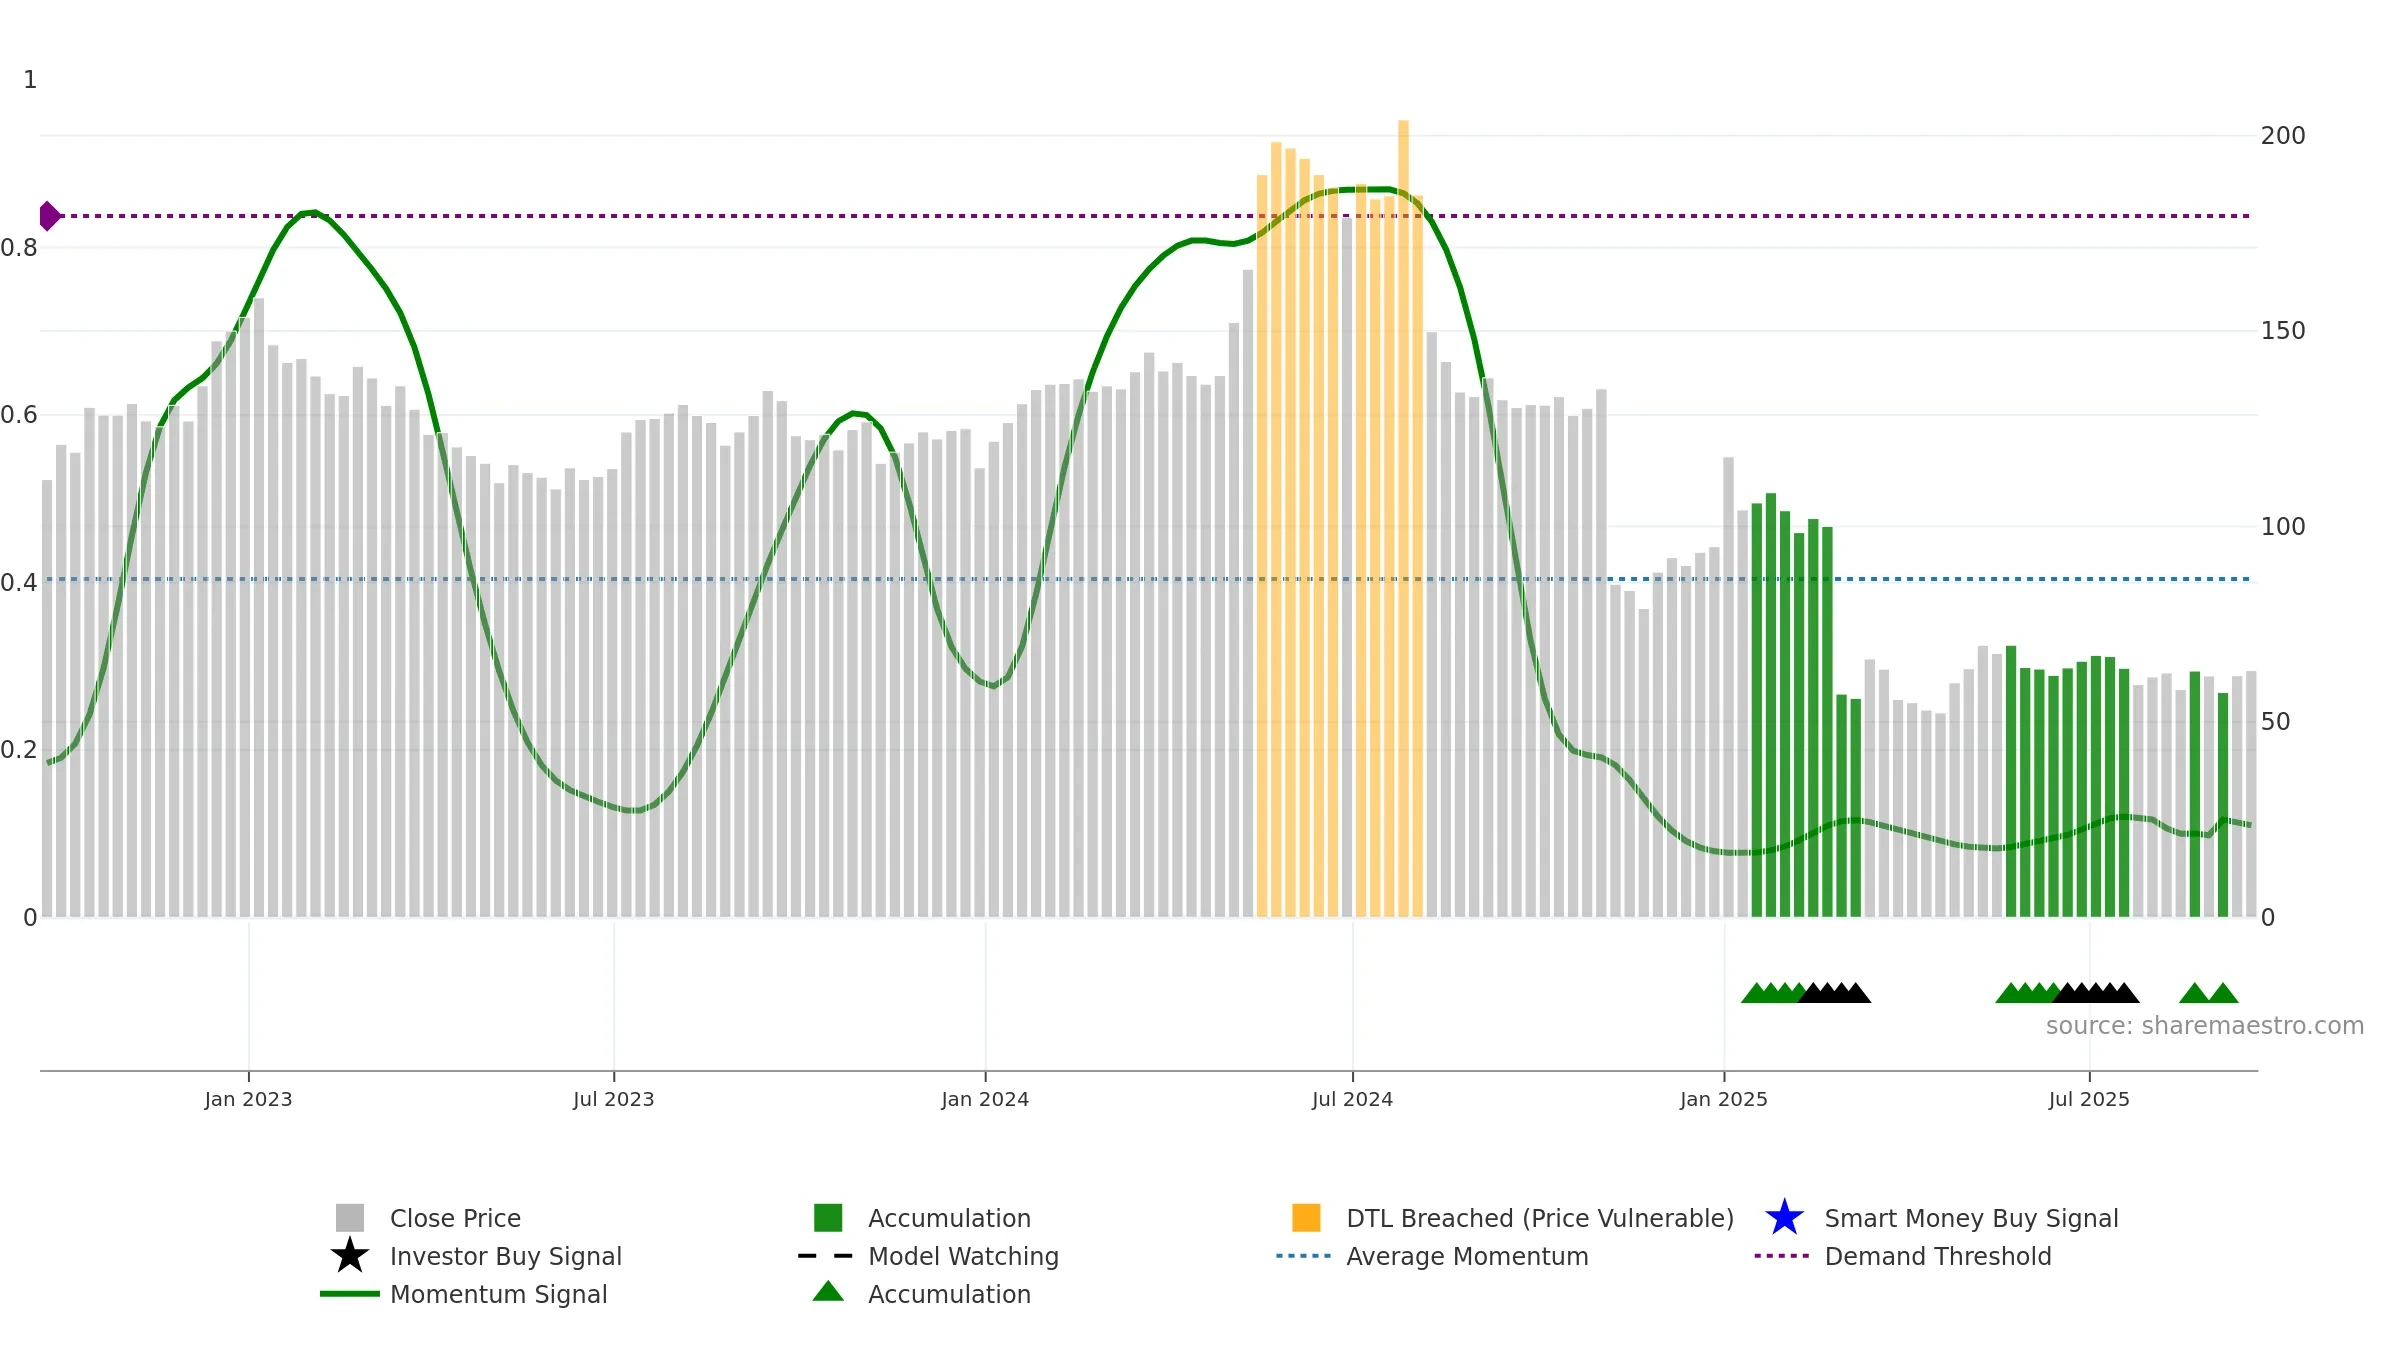Screen dimensions: 2400x1350
Task: Click the Jul 2023 axis label
Action: click(x=613, y=1099)
